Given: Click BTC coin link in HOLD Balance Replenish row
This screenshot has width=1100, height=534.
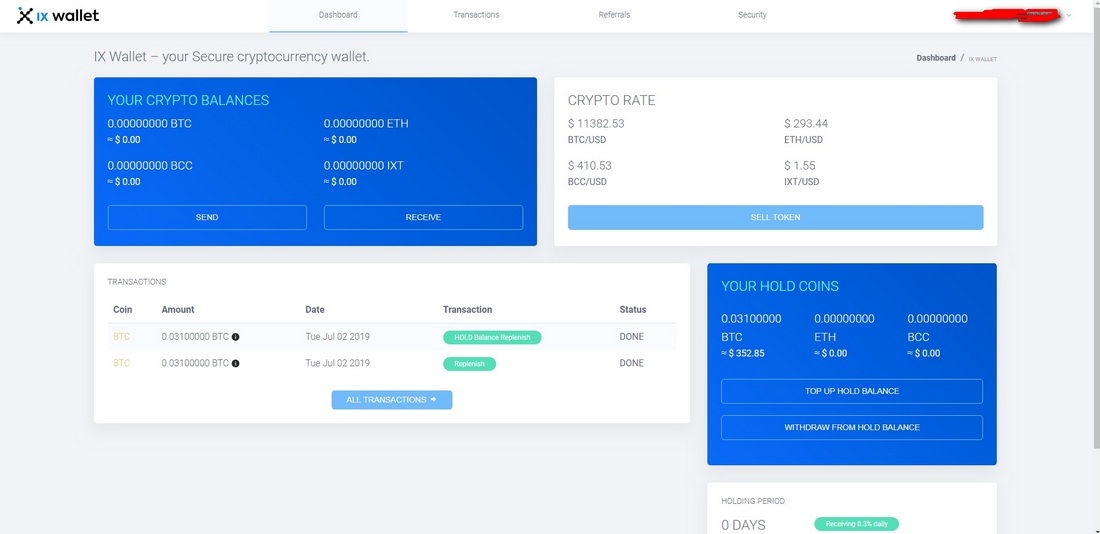Looking at the screenshot, I should [x=122, y=337].
